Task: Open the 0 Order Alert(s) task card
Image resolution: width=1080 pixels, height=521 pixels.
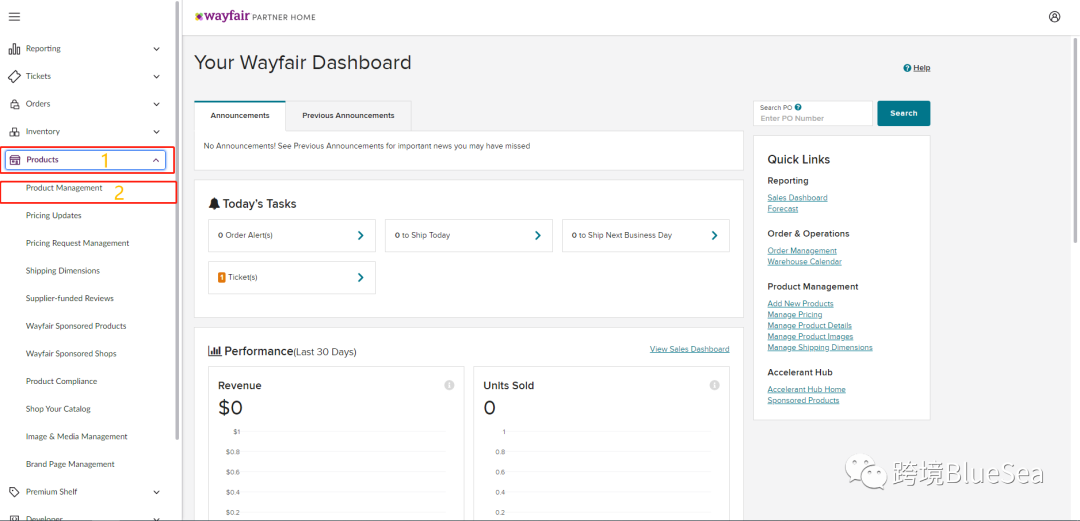Action: point(292,236)
